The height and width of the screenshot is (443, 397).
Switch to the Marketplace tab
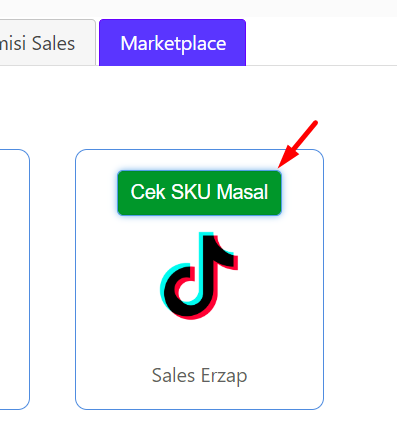tap(173, 43)
